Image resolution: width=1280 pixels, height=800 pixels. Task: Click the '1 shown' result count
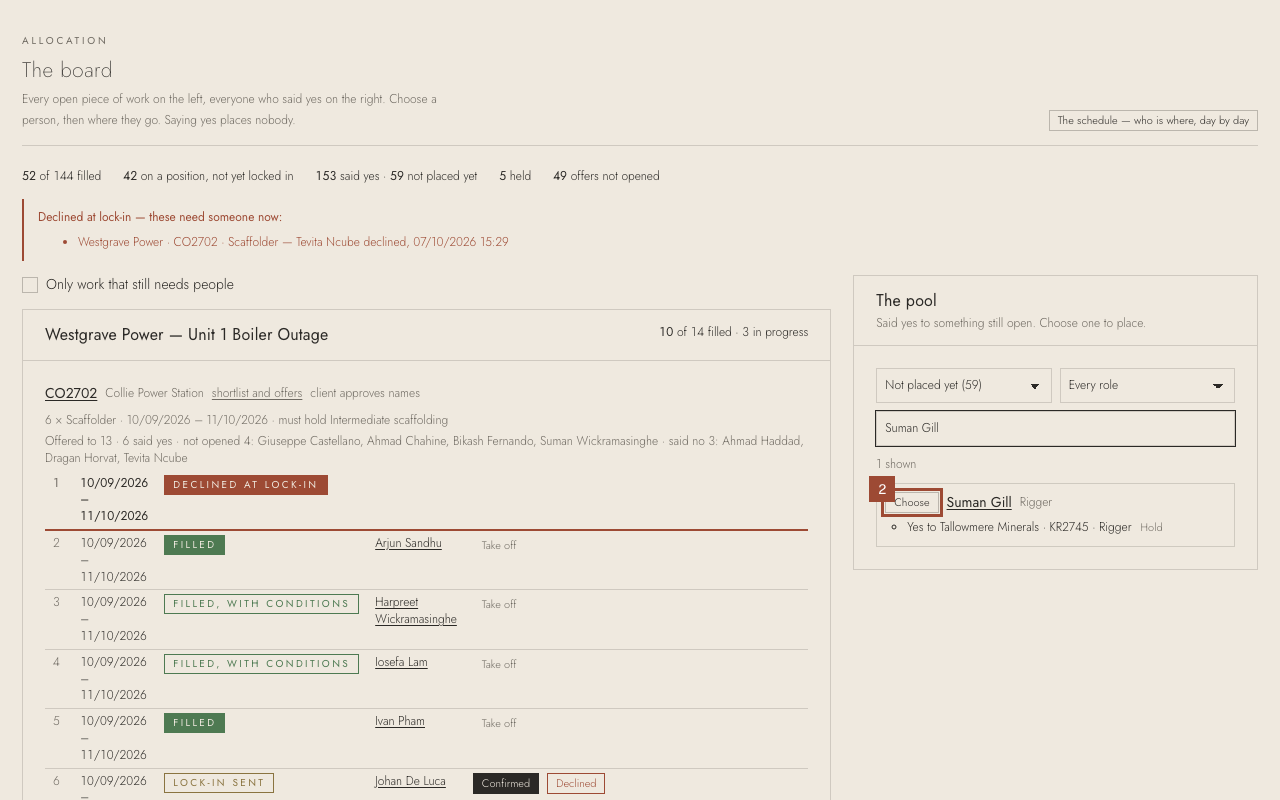896,464
